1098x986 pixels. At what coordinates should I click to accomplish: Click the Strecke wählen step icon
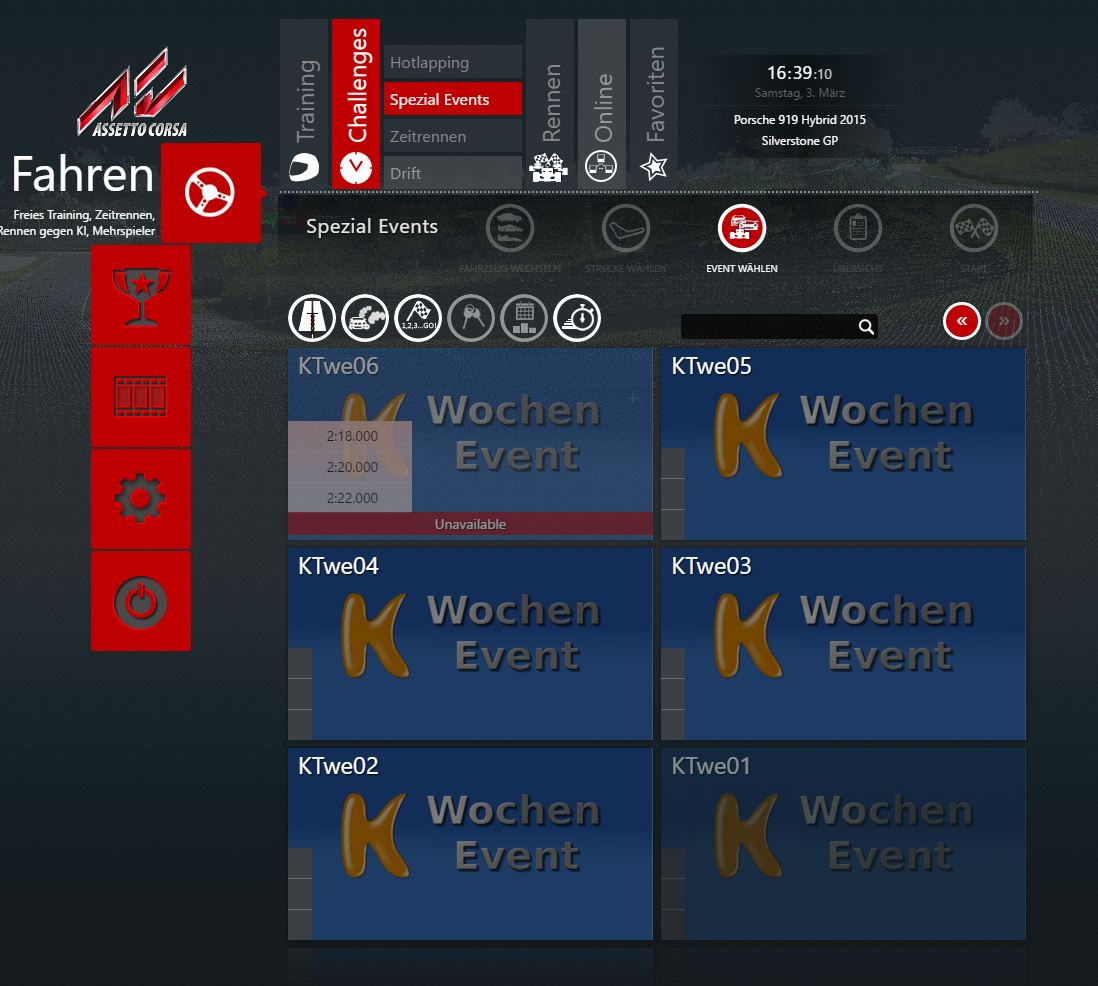pyautogui.click(x=626, y=228)
